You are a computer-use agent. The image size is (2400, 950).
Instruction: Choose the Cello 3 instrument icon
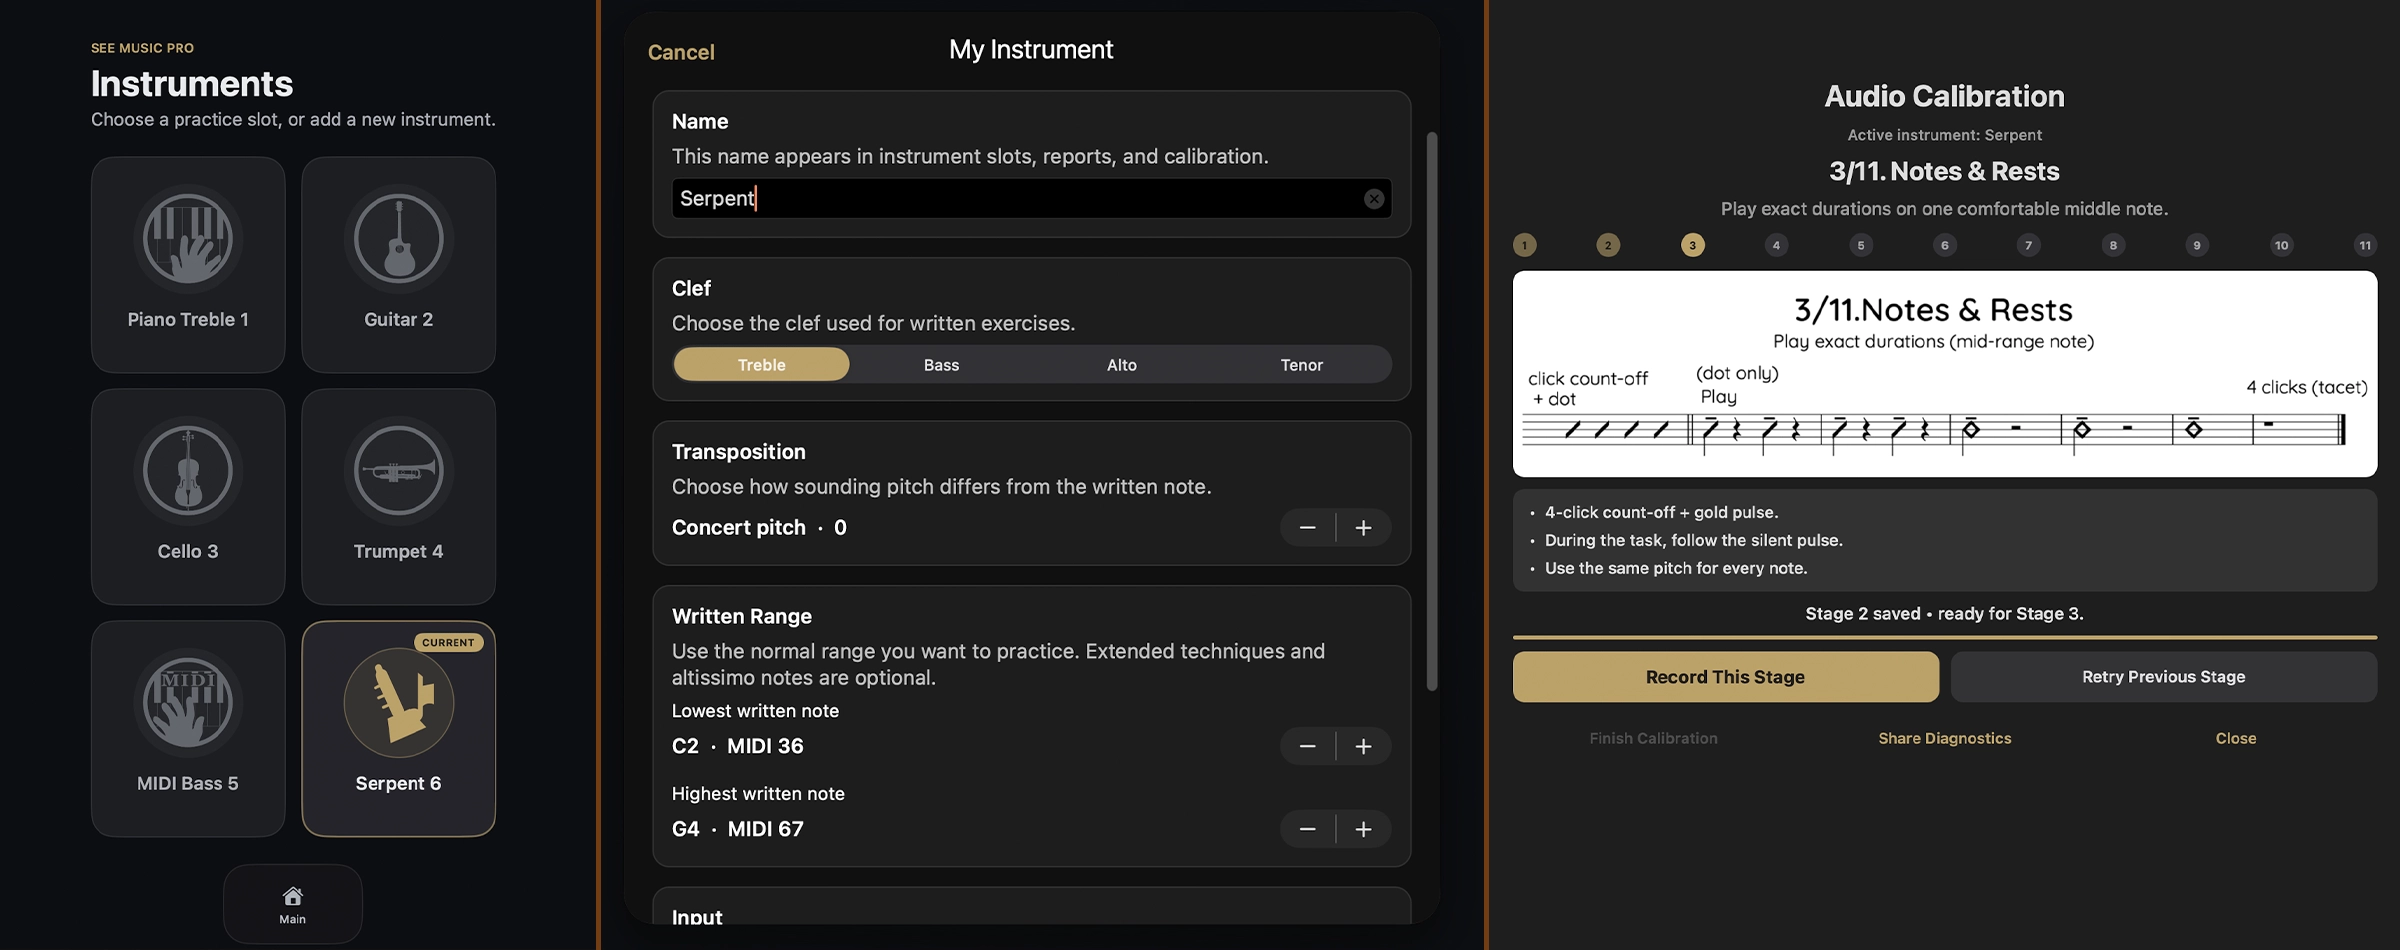188,471
